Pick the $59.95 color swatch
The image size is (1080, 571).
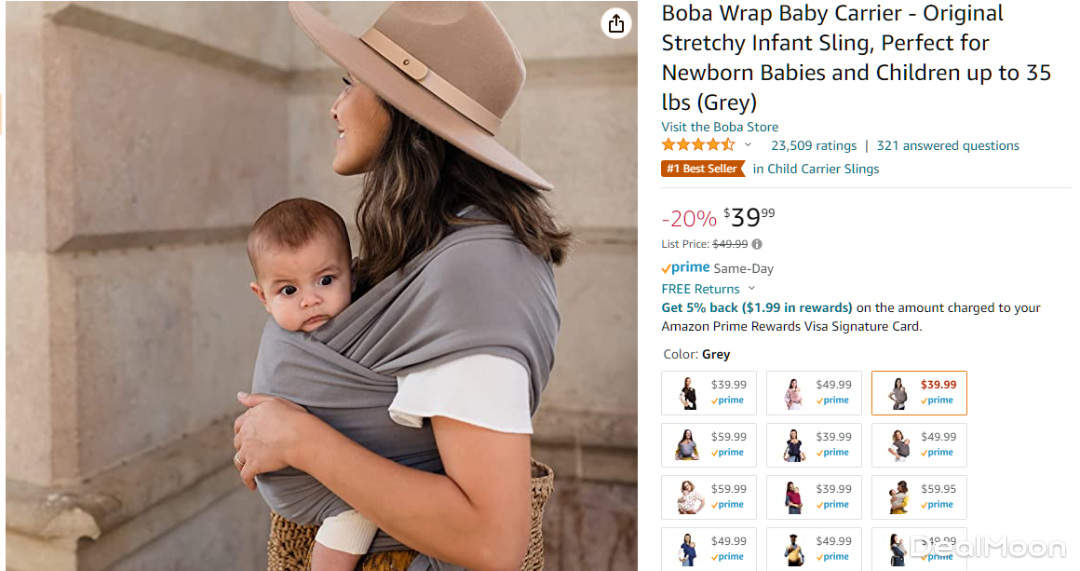919,497
